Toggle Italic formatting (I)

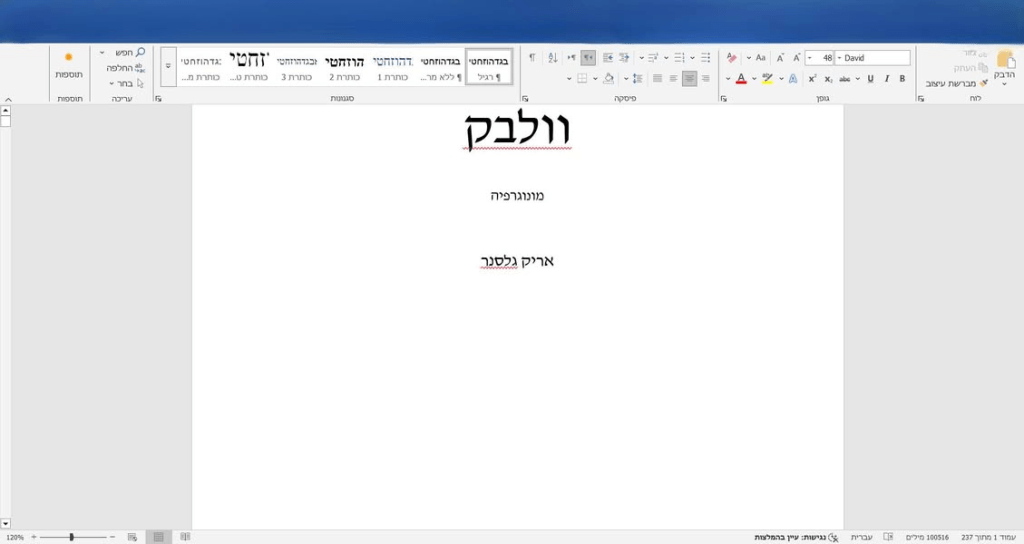[x=886, y=78]
